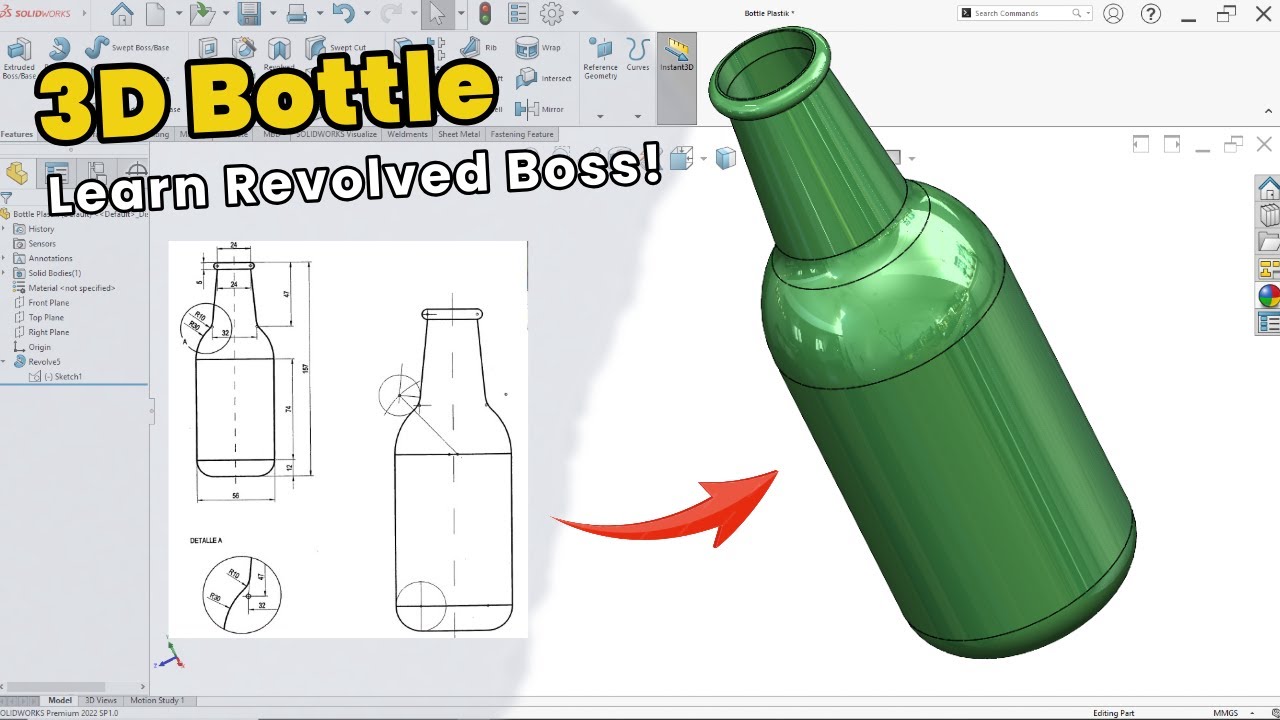Select the Swept Cut tool
1280x720 pixels.
[x=336, y=47]
